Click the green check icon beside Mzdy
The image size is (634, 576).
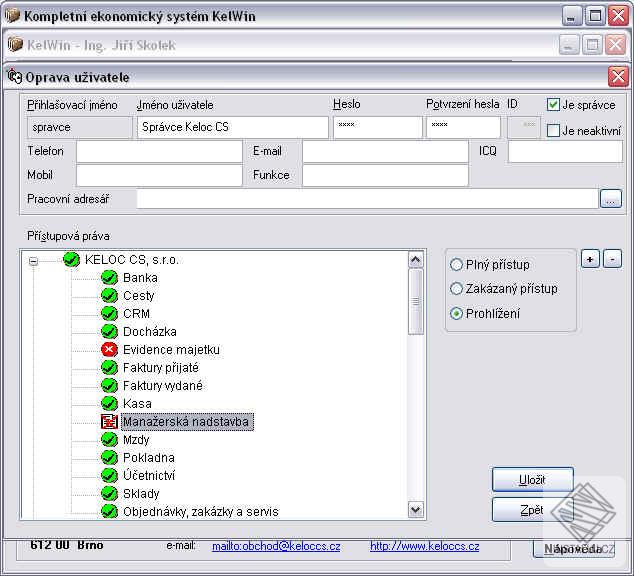[109, 439]
